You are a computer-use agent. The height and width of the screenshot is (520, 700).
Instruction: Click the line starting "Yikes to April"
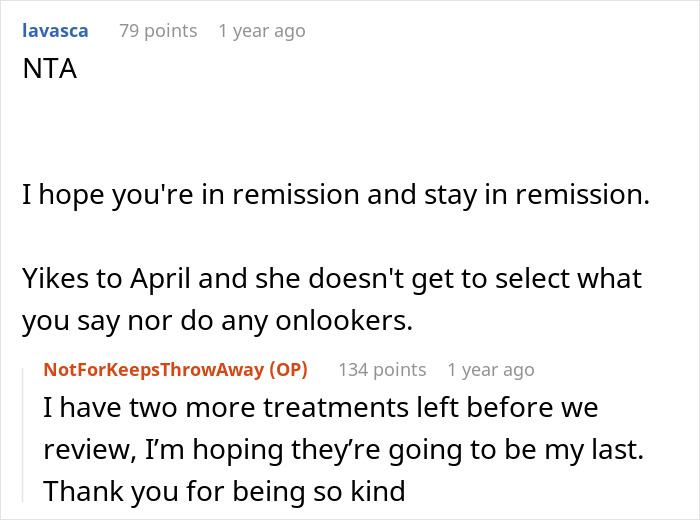332,279
